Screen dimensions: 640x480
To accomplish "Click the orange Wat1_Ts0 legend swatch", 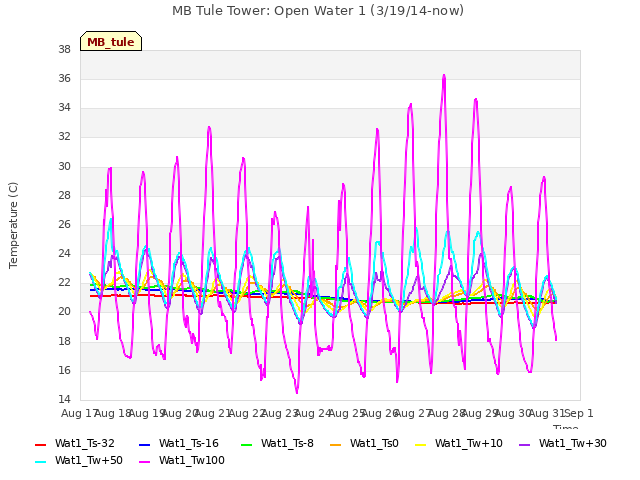I will pyautogui.click(x=336, y=444).
